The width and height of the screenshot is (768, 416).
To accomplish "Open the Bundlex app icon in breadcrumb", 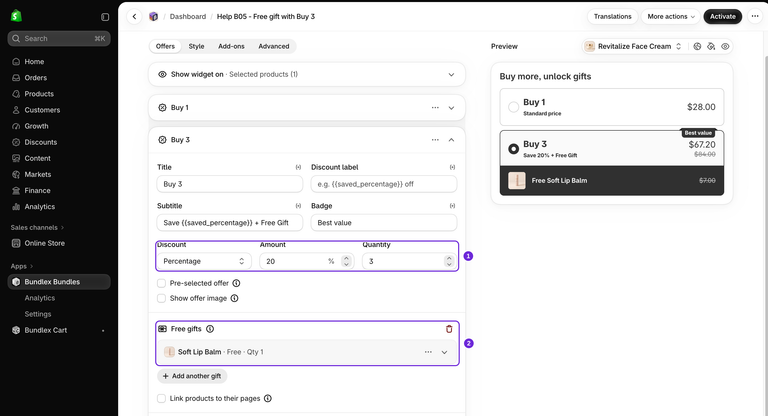I will click(x=154, y=17).
